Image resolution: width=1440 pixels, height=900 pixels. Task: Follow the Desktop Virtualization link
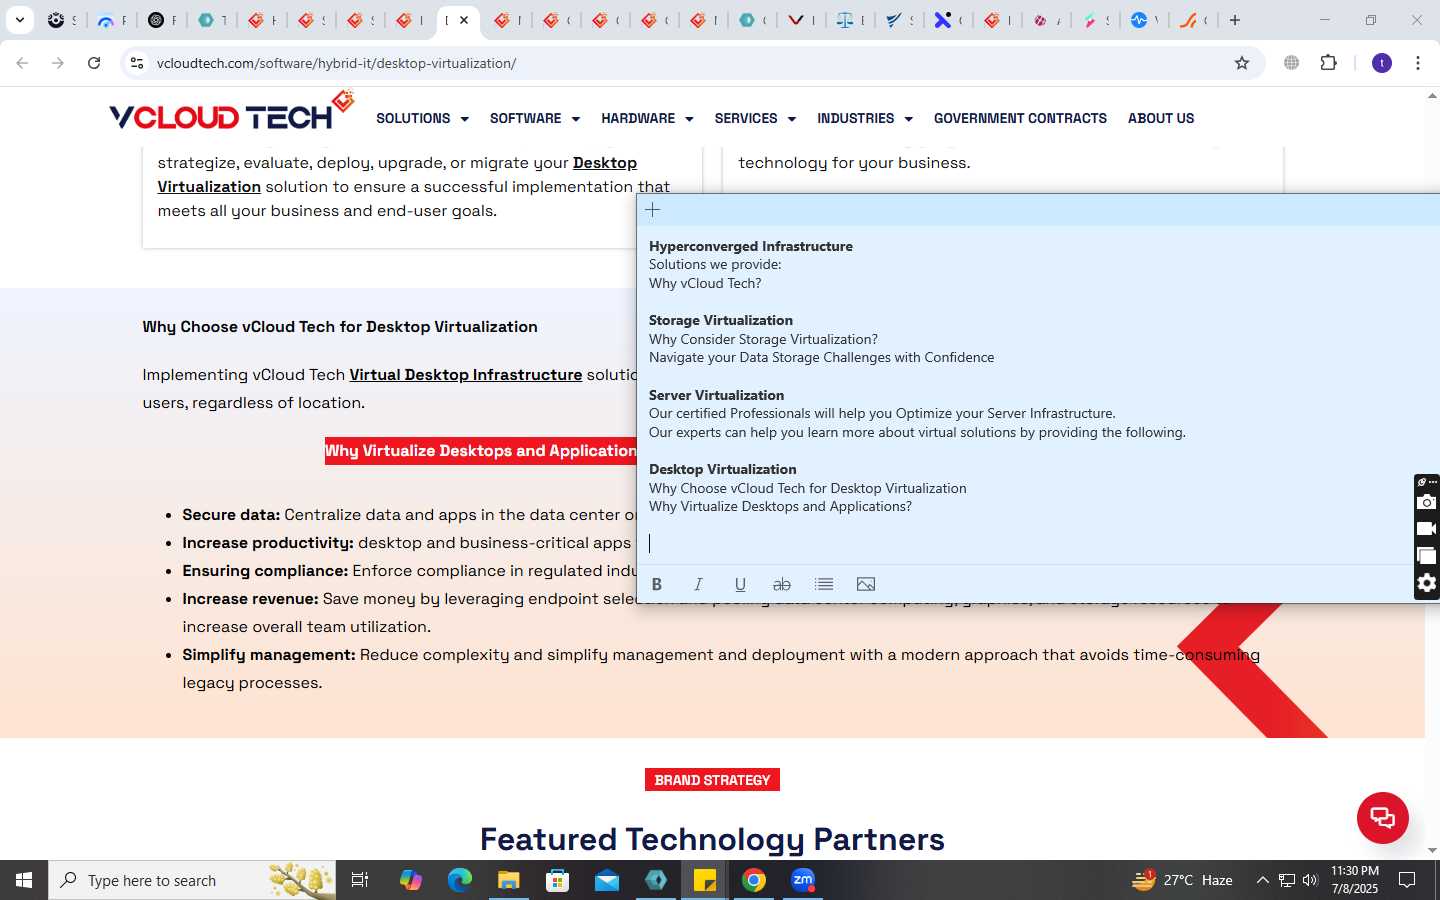pyautogui.click(x=604, y=163)
